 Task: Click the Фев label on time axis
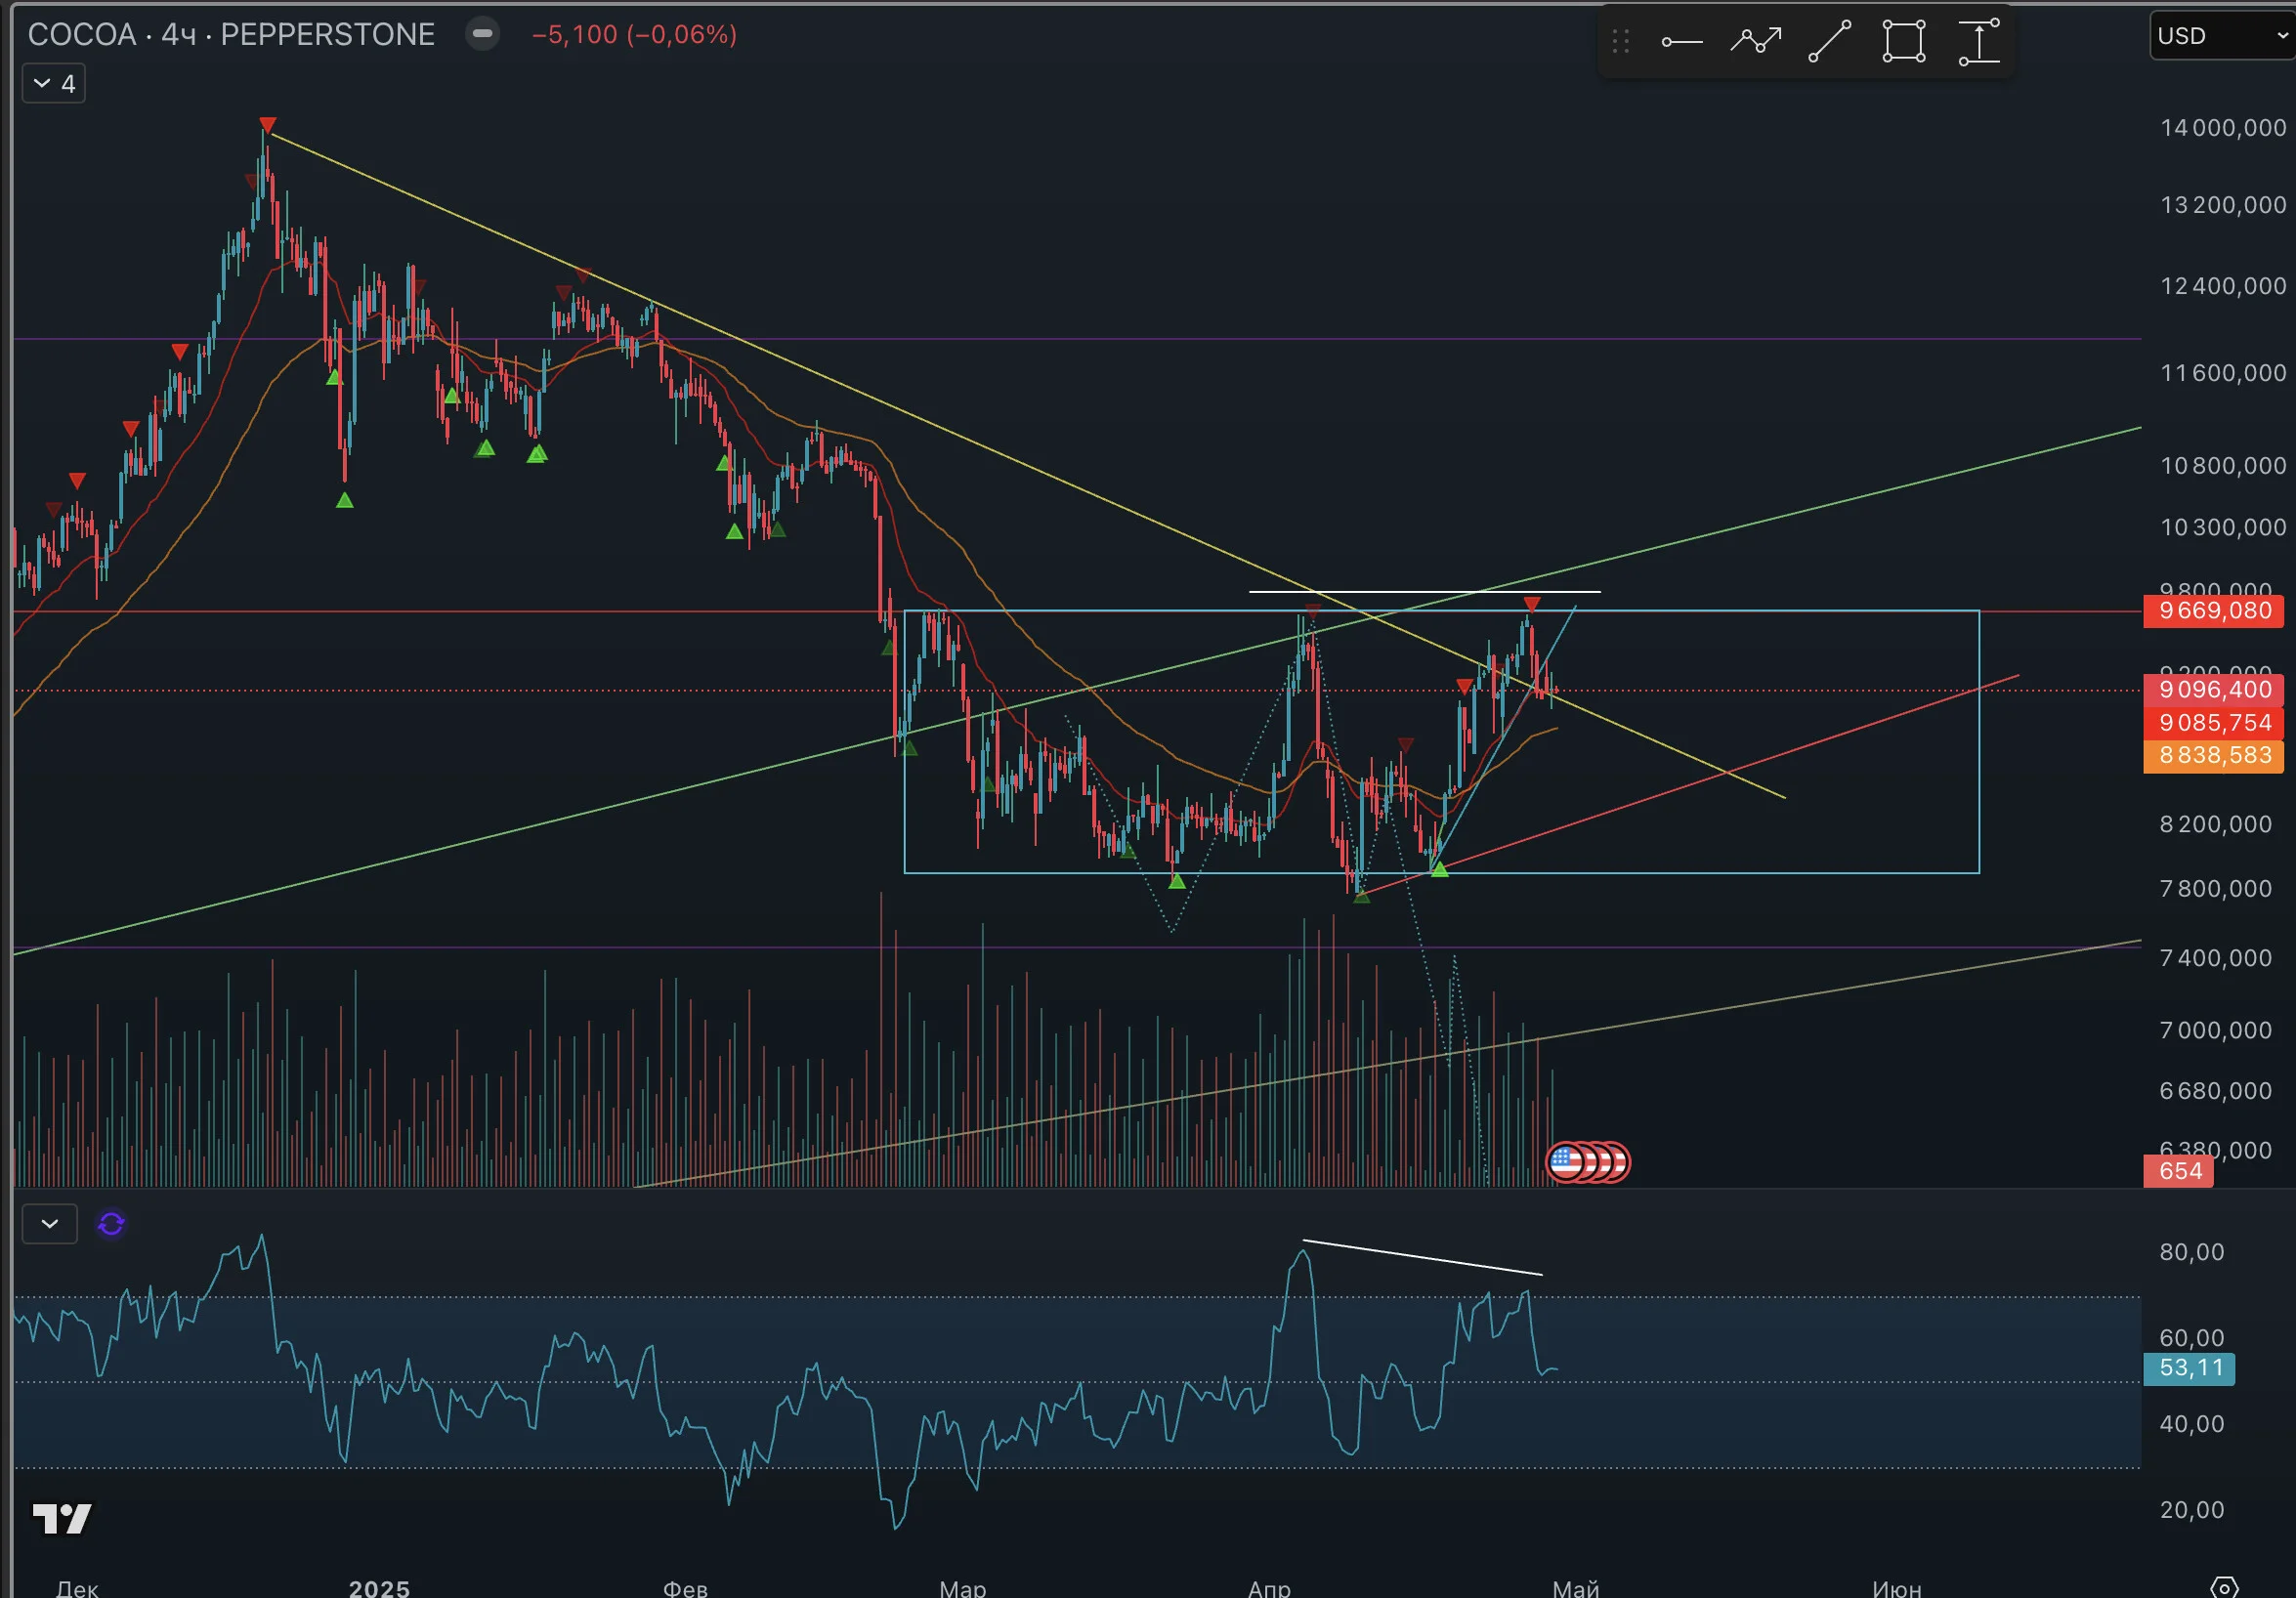click(685, 1588)
